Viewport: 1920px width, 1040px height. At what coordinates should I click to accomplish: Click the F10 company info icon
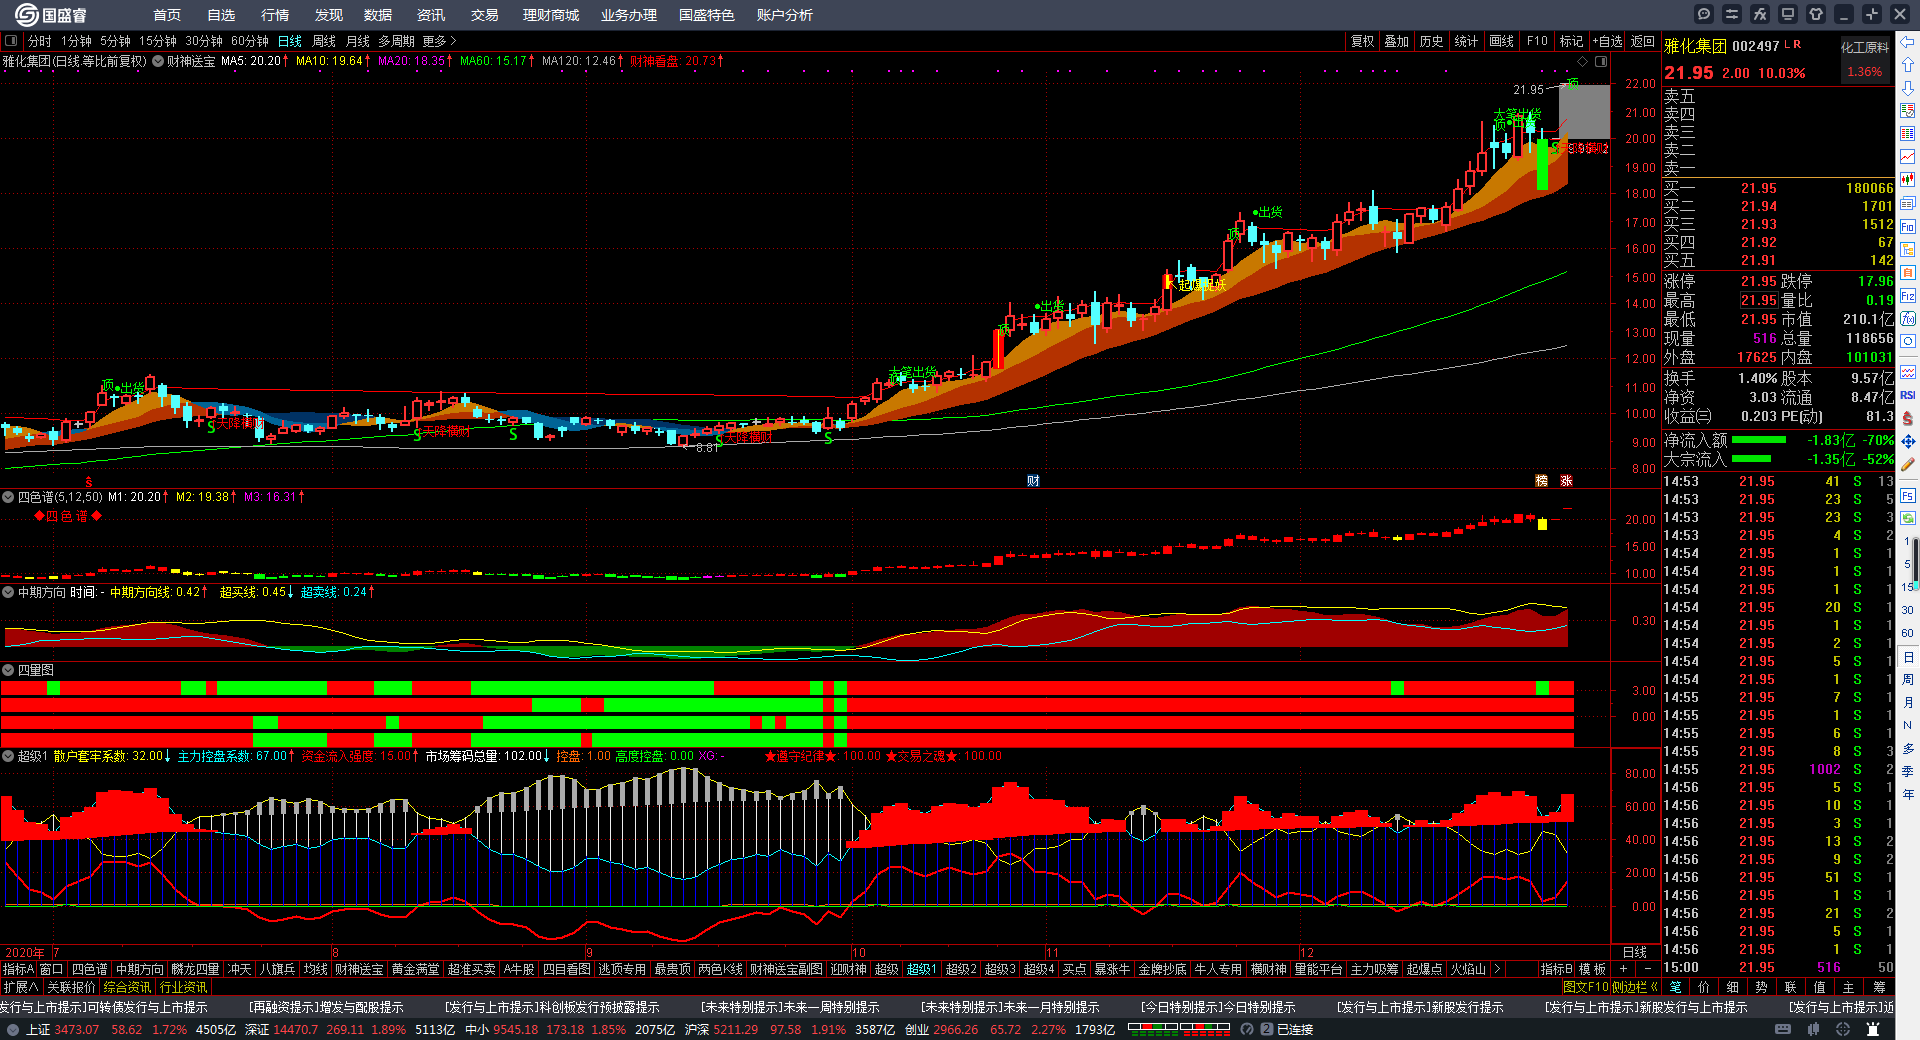point(1908,227)
